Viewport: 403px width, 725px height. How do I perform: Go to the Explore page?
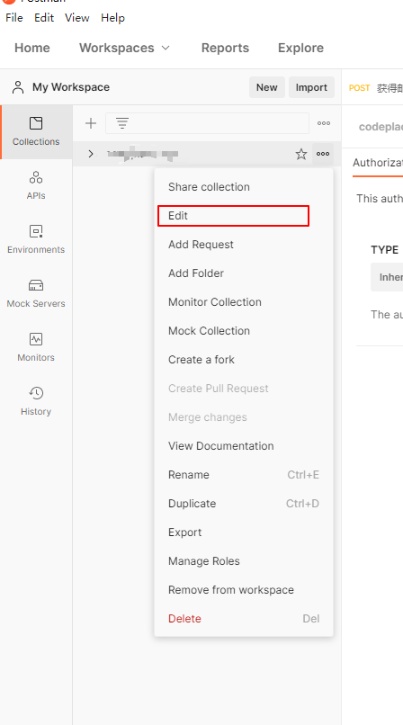point(300,48)
